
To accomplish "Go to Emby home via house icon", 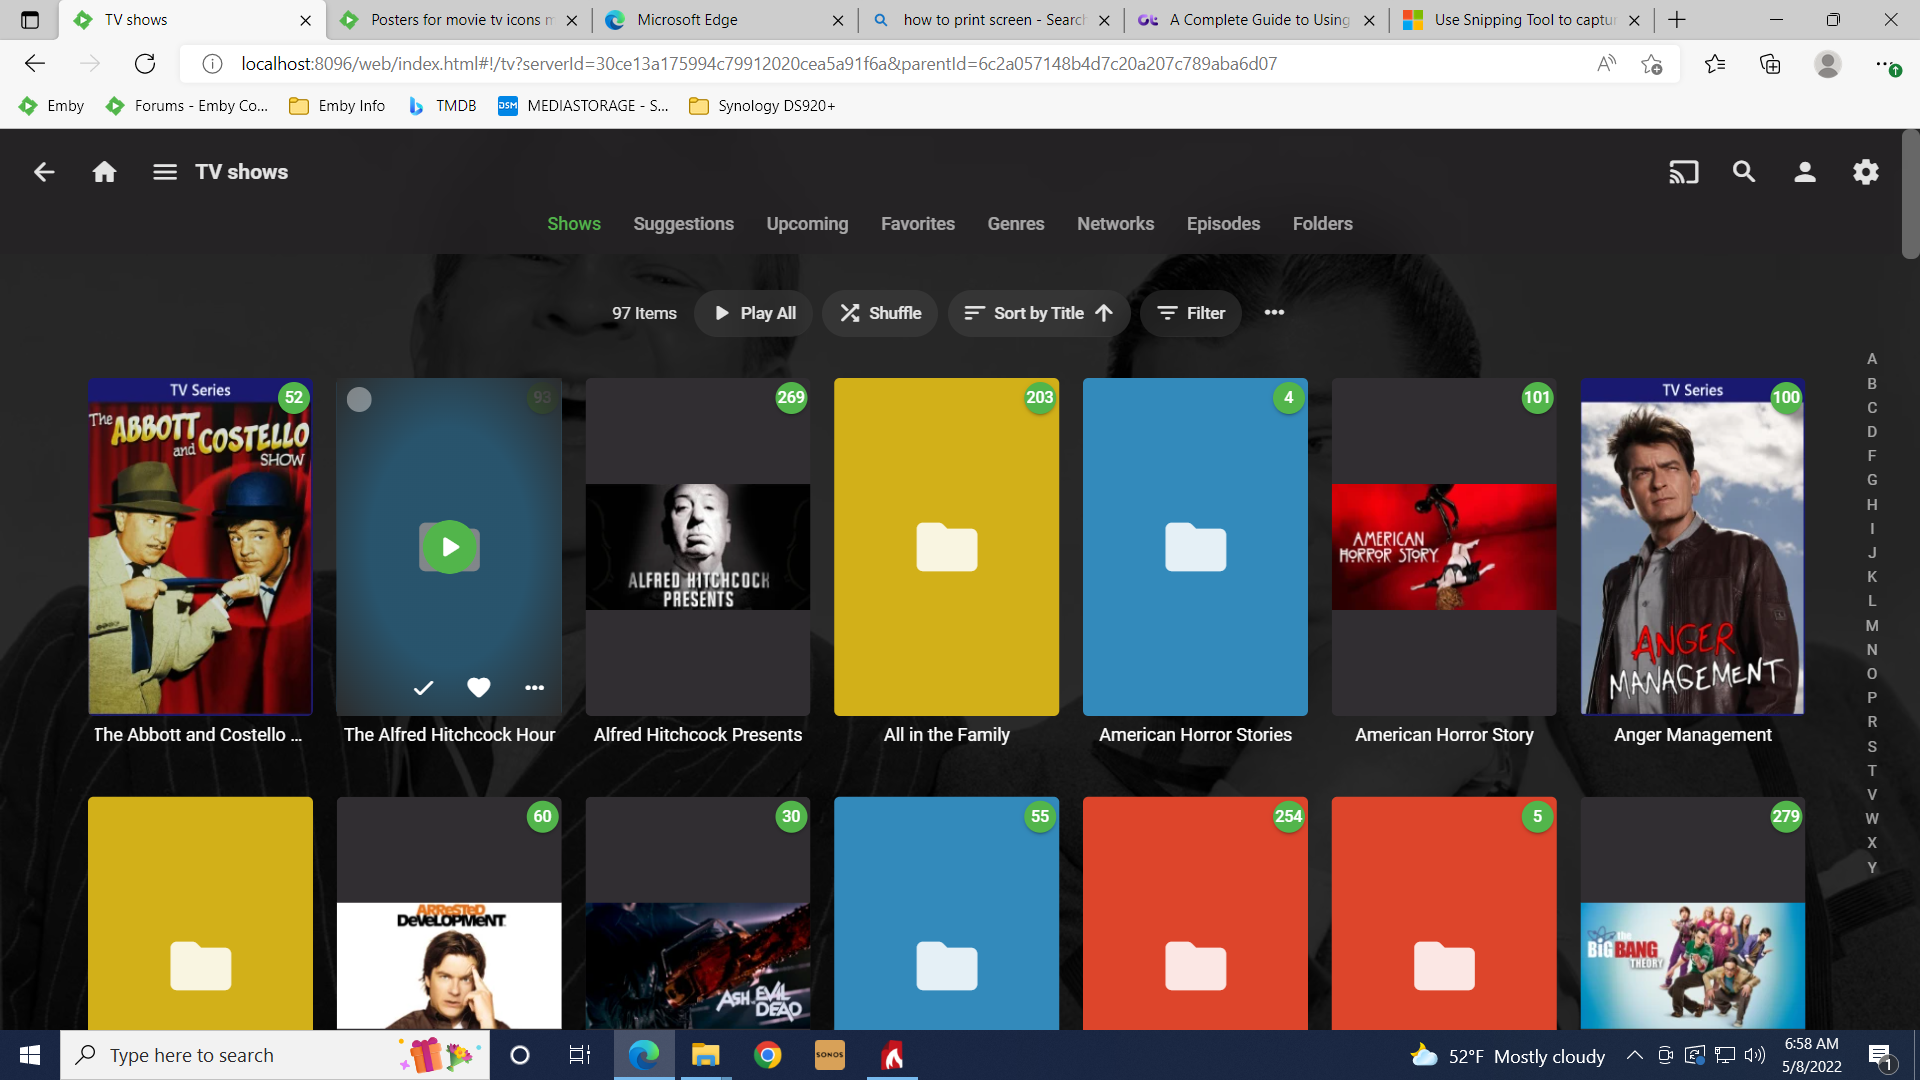I will tap(104, 172).
